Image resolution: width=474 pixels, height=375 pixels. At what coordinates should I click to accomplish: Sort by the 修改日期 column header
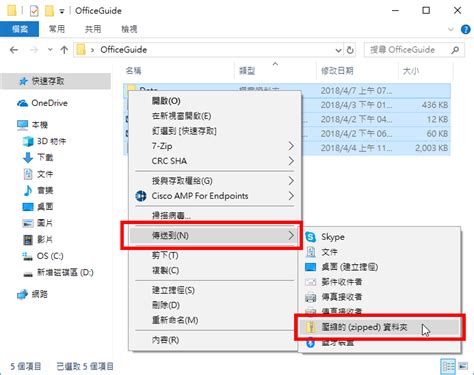(337, 71)
